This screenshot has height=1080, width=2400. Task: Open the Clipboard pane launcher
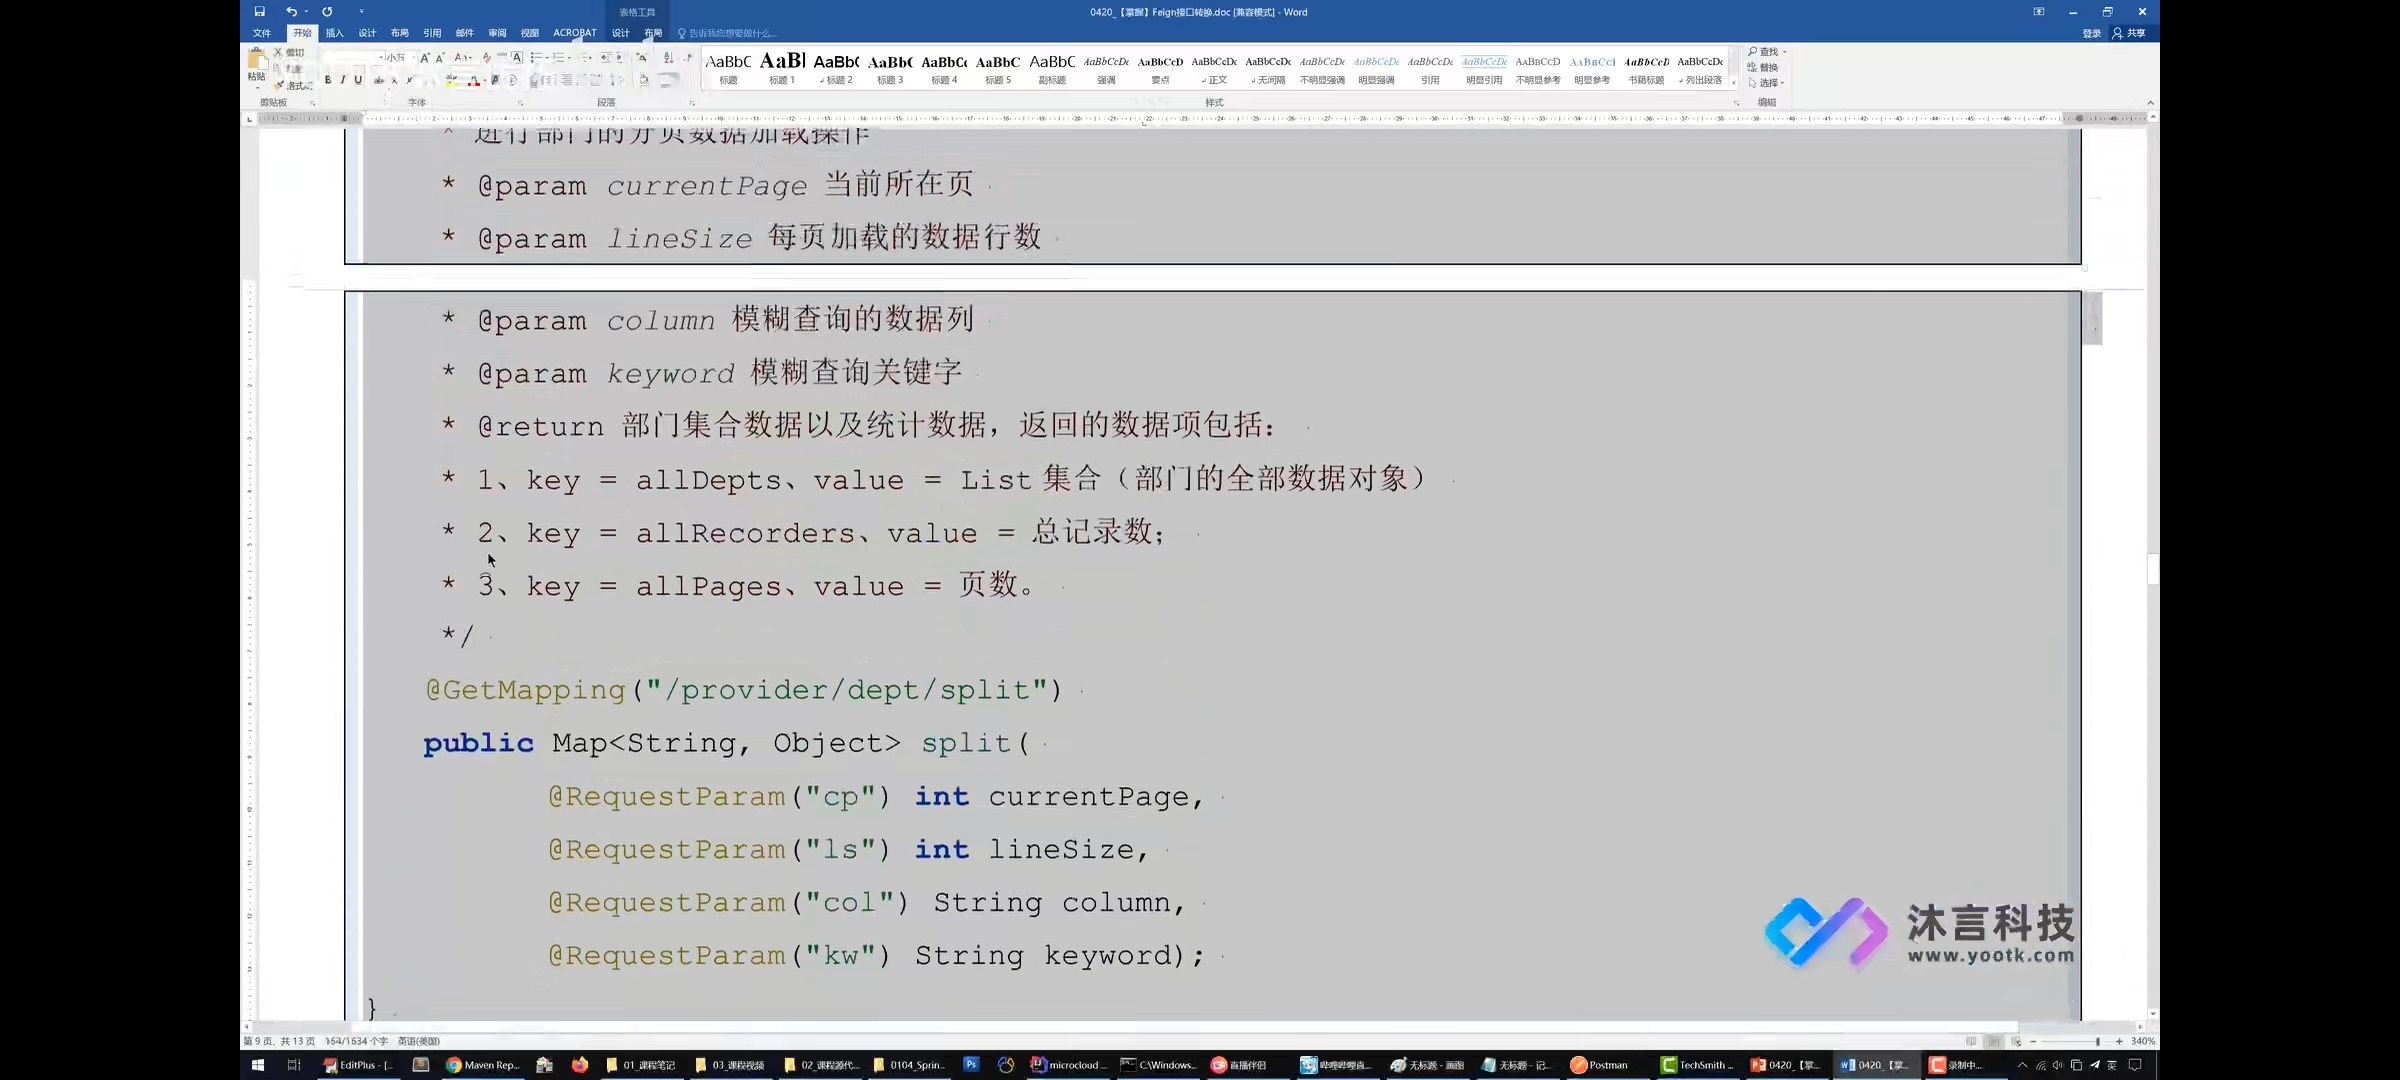[x=313, y=103]
